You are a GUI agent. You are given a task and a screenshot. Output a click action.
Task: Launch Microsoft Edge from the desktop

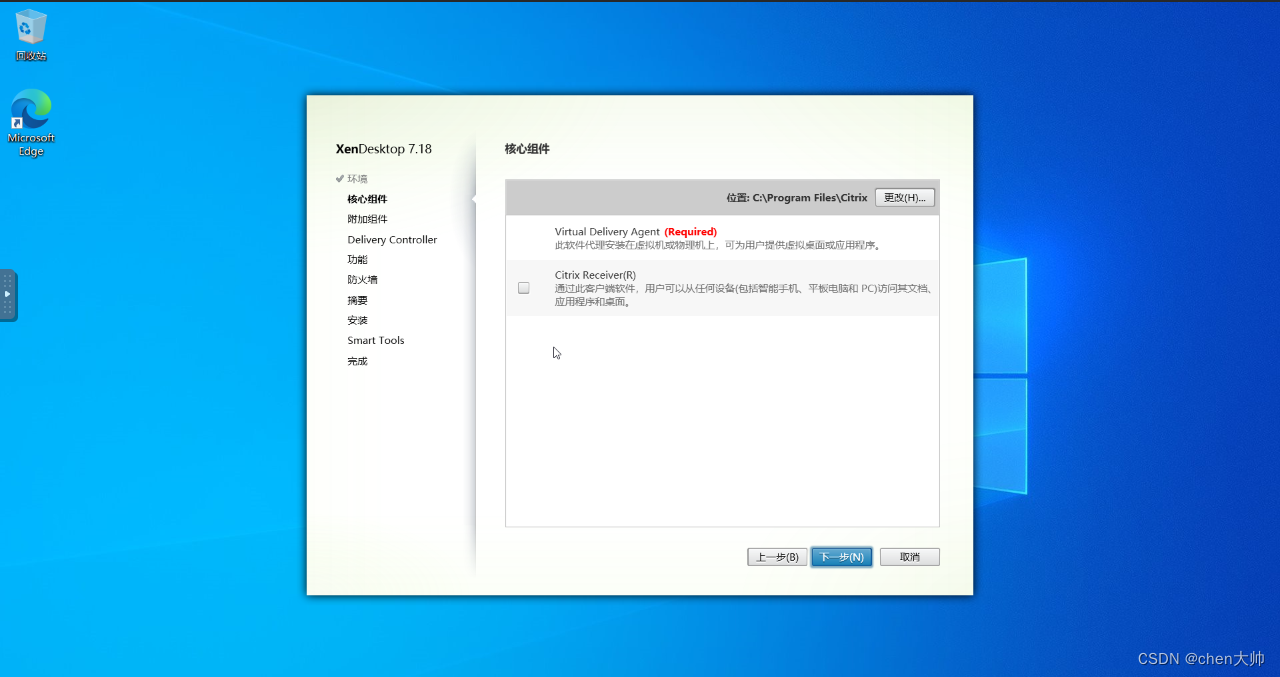(31, 123)
